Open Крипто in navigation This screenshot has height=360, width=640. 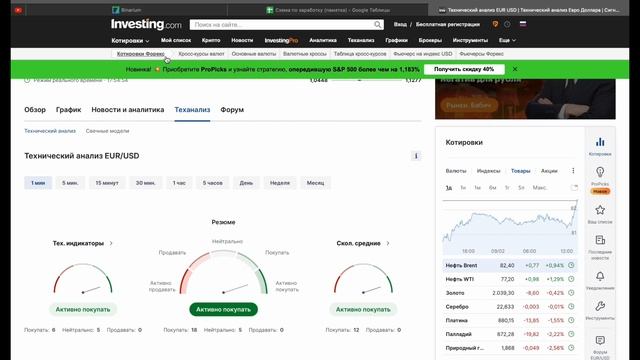tap(211, 40)
